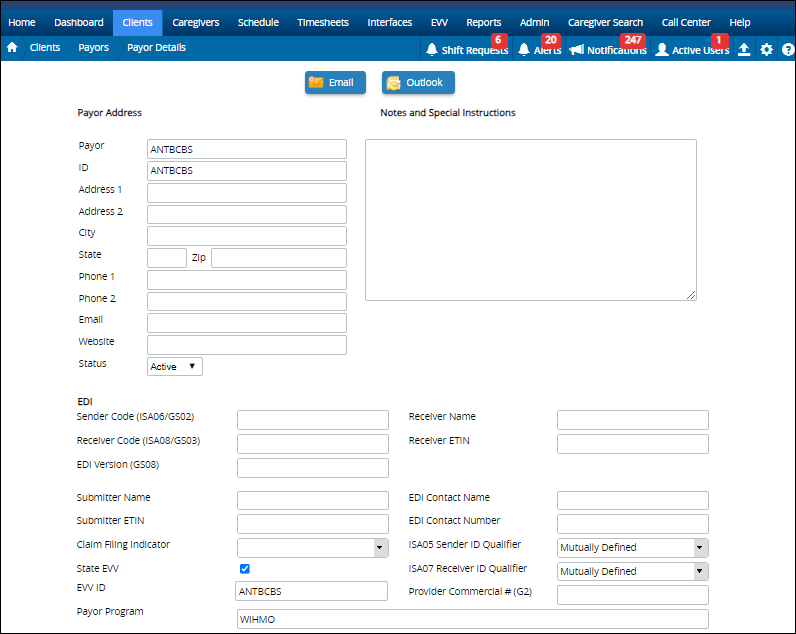This screenshot has height=634, width=796.
Task: Click the Submitter Name field
Action: coord(313,500)
